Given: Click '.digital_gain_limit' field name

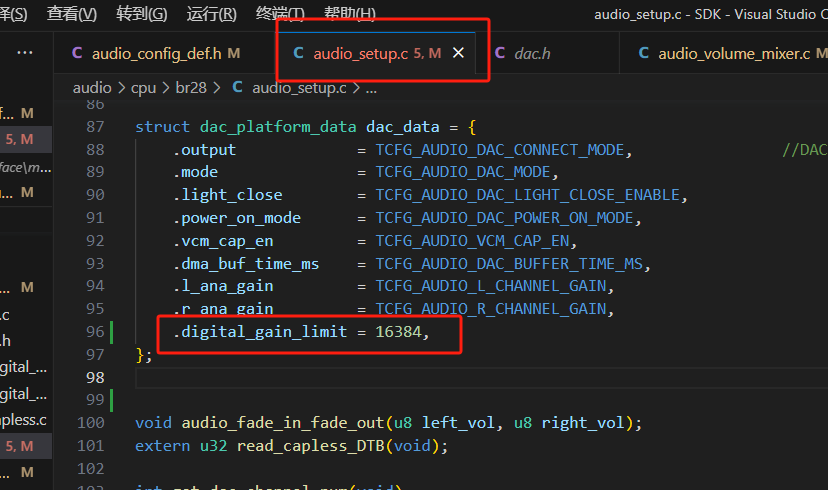Looking at the screenshot, I should point(260,332).
